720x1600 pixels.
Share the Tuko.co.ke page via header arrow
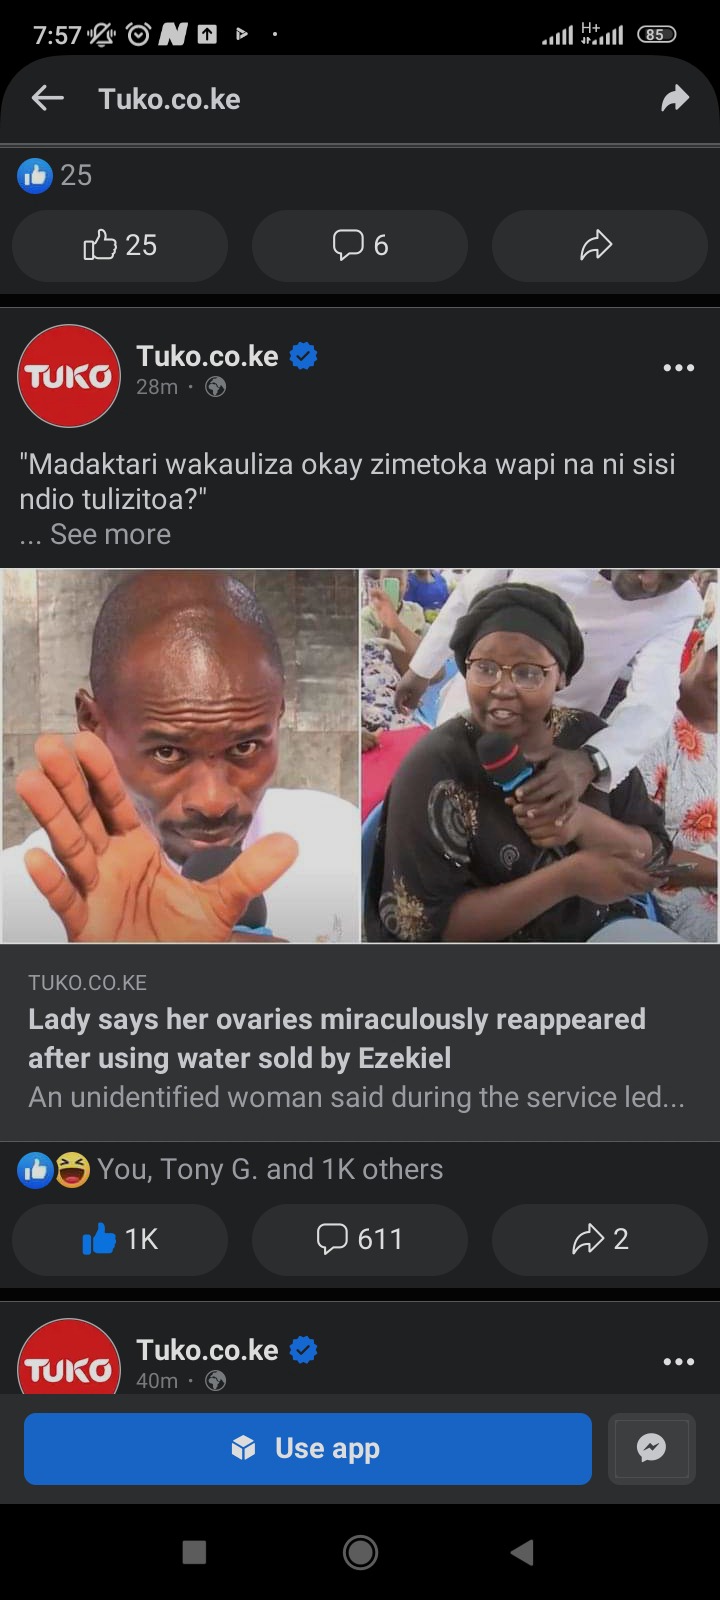coord(675,98)
